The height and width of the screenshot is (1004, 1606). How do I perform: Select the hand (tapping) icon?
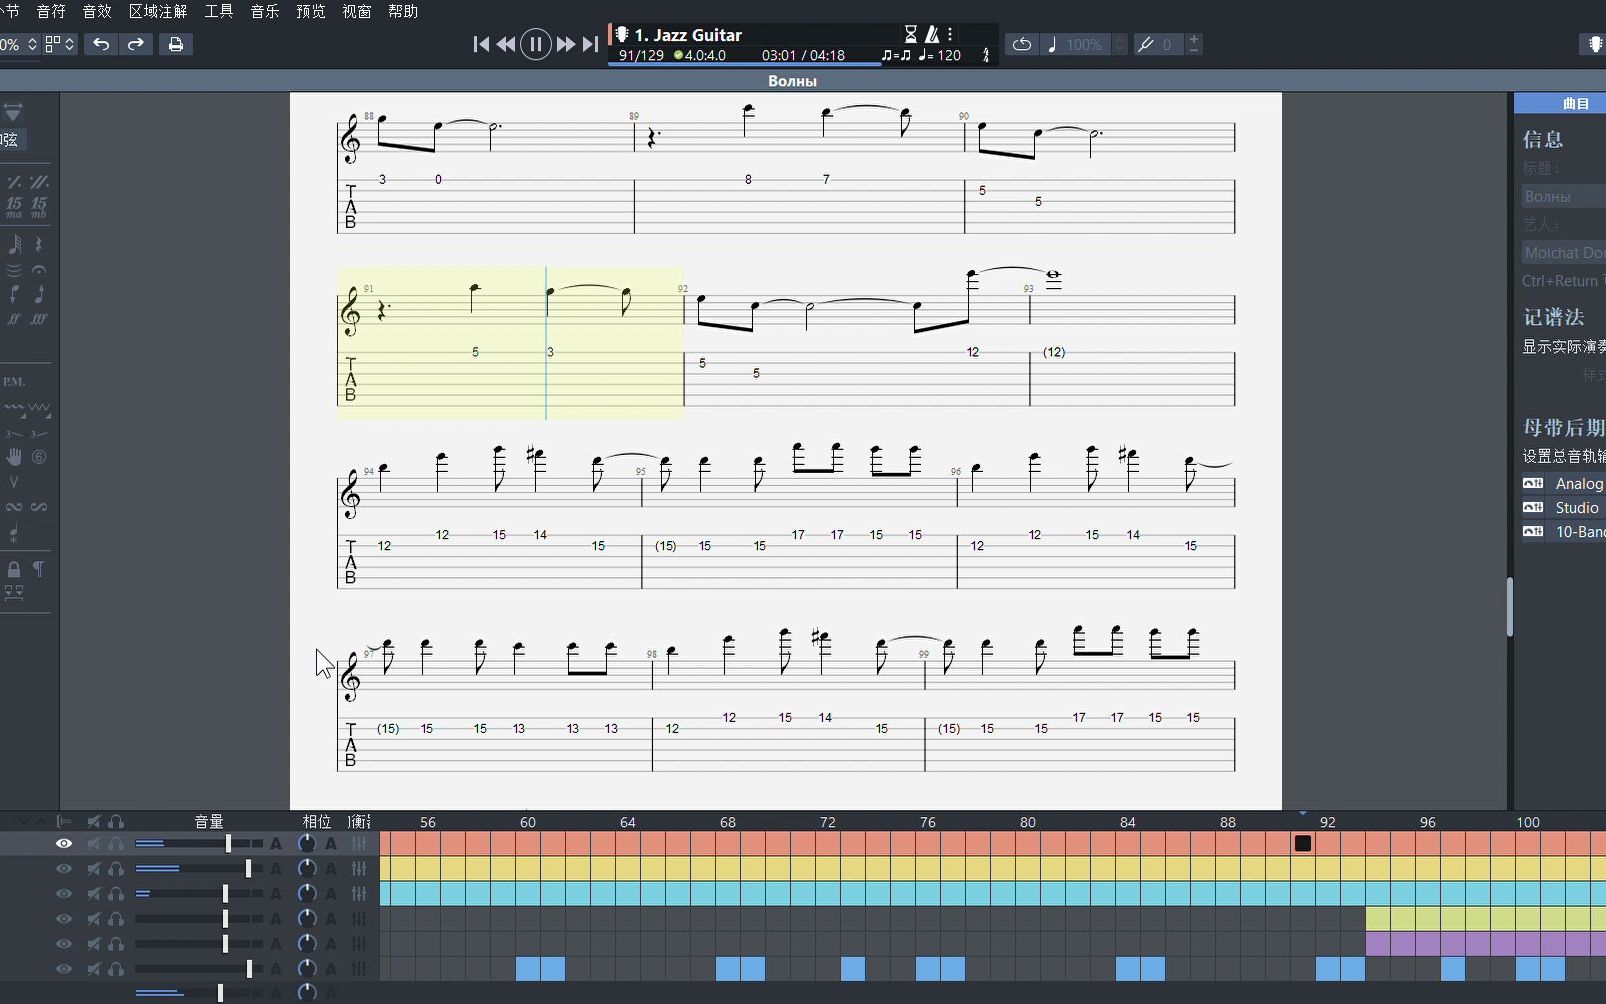[14, 457]
